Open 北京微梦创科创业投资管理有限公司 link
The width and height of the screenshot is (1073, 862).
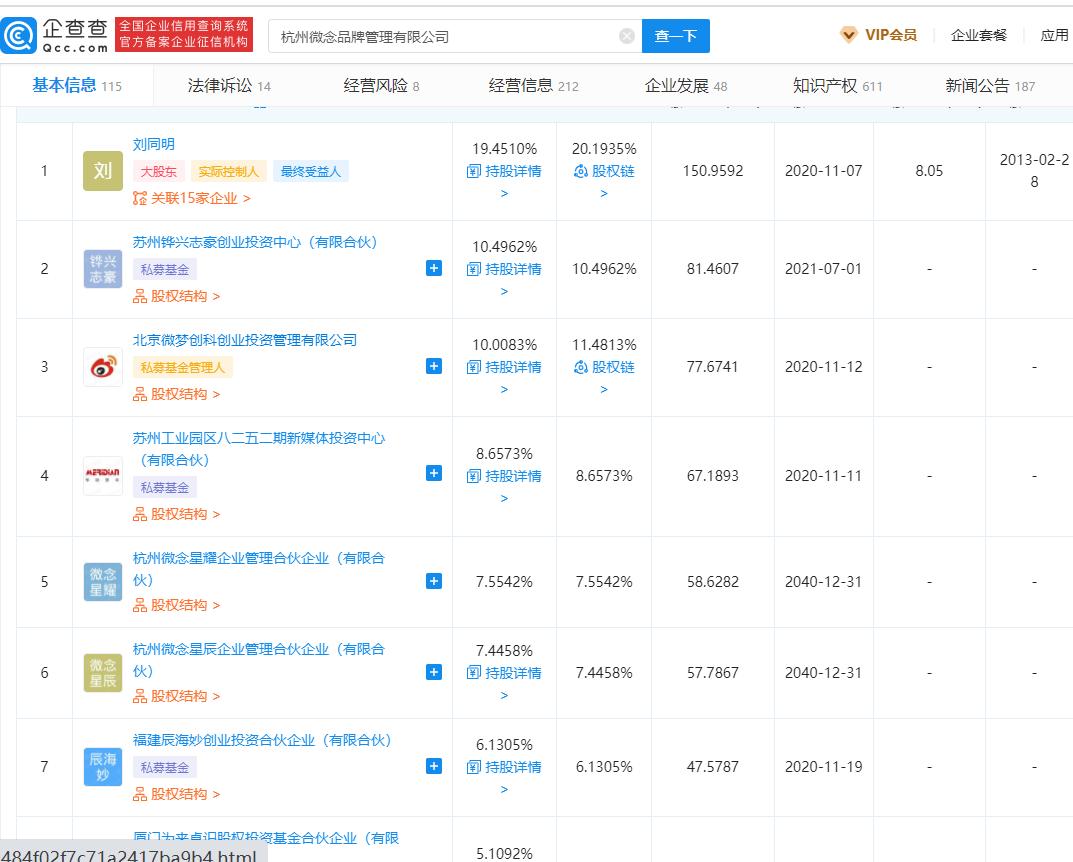pos(245,340)
